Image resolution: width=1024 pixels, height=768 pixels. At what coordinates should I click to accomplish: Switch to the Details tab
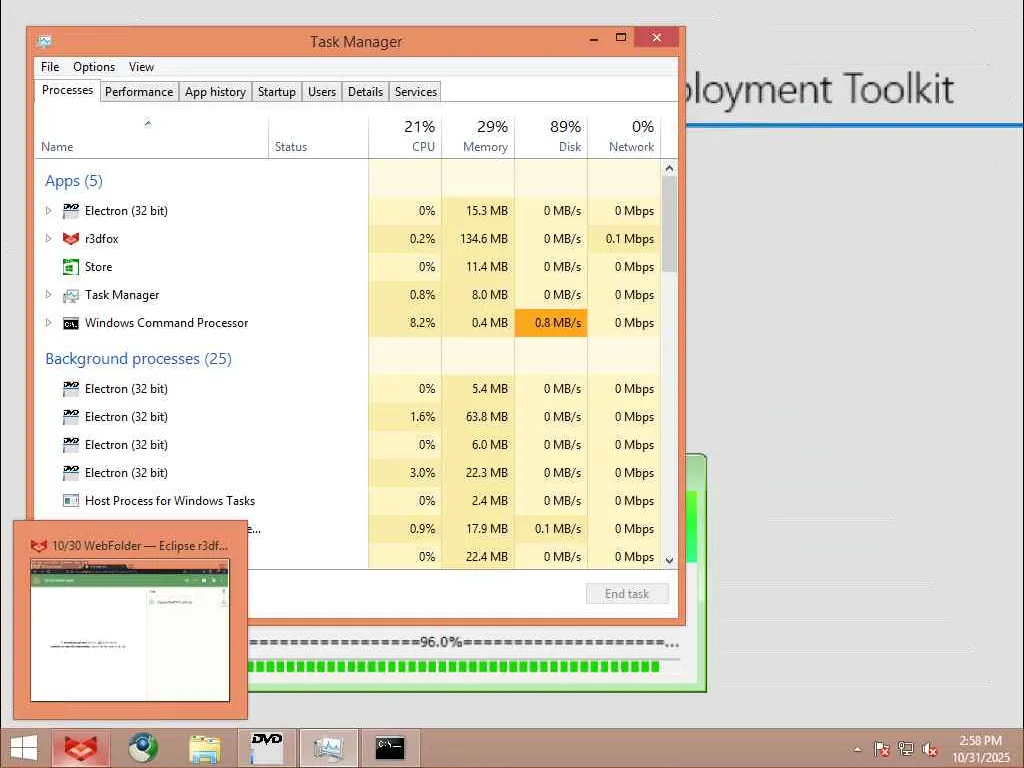[366, 91]
